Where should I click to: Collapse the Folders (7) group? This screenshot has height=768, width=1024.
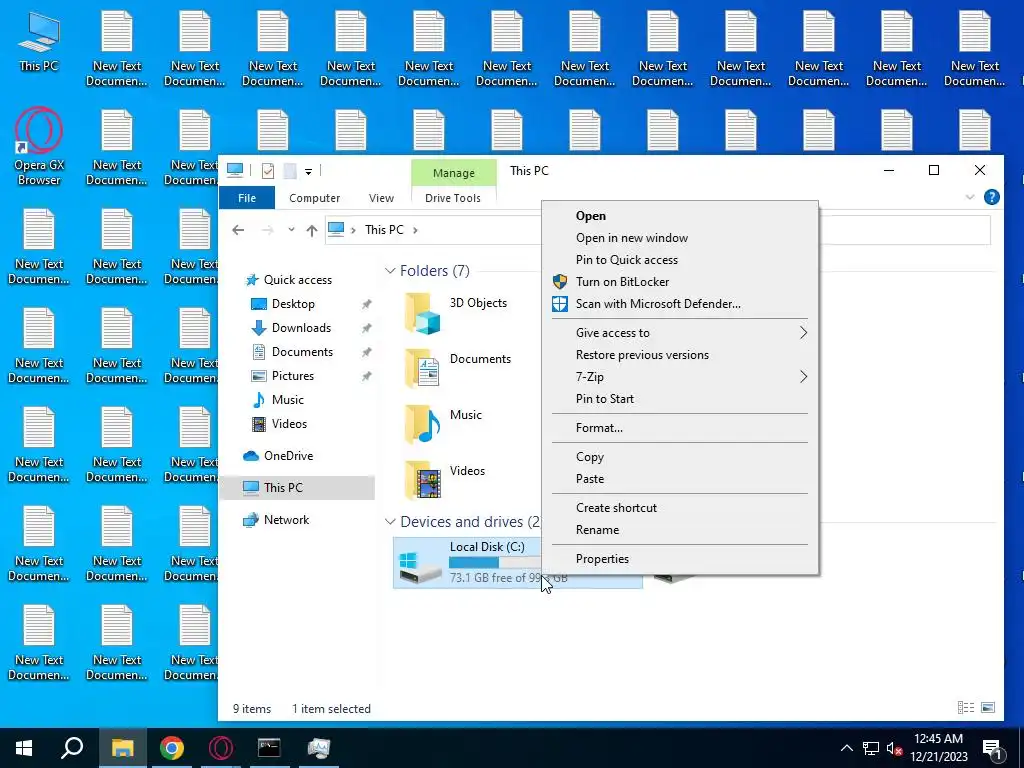click(390, 270)
